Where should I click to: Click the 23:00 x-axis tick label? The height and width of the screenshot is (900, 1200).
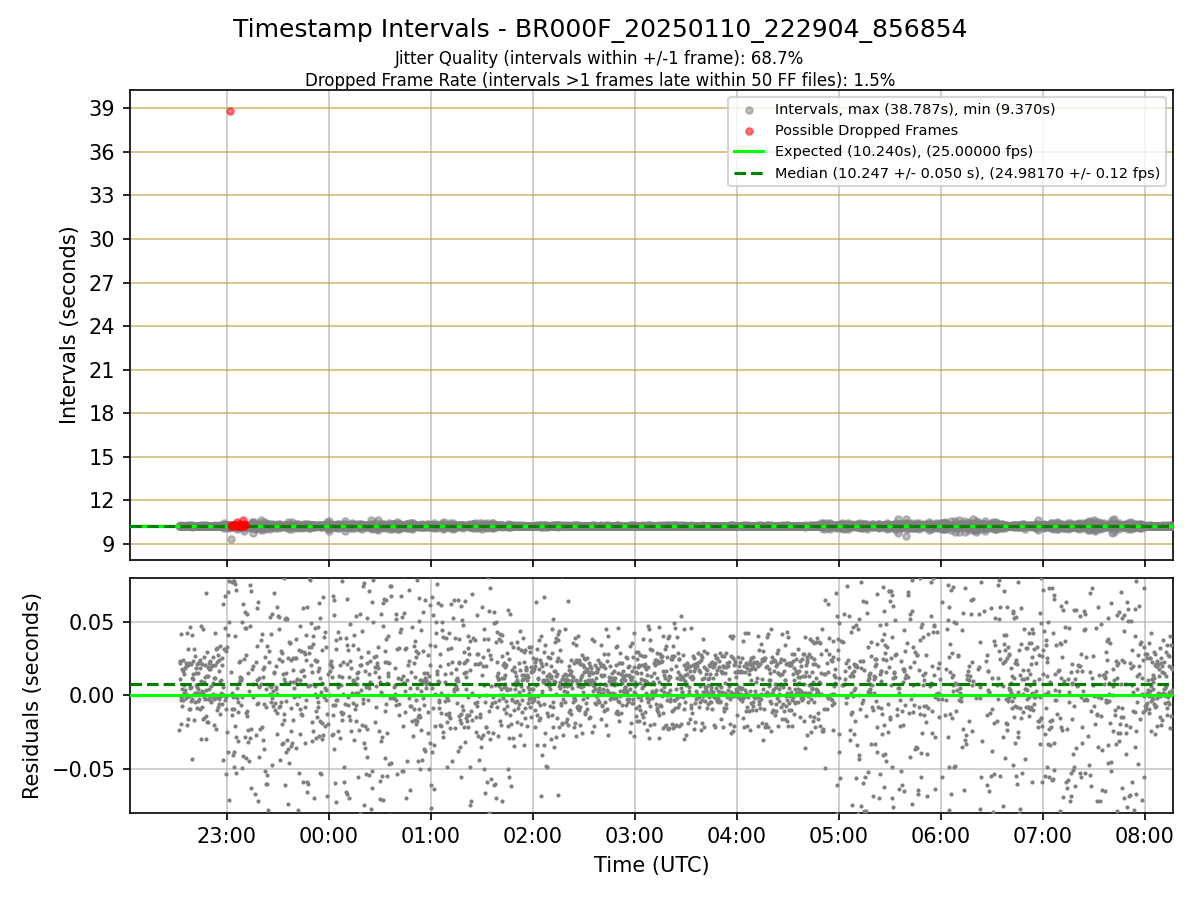click(227, 834)
